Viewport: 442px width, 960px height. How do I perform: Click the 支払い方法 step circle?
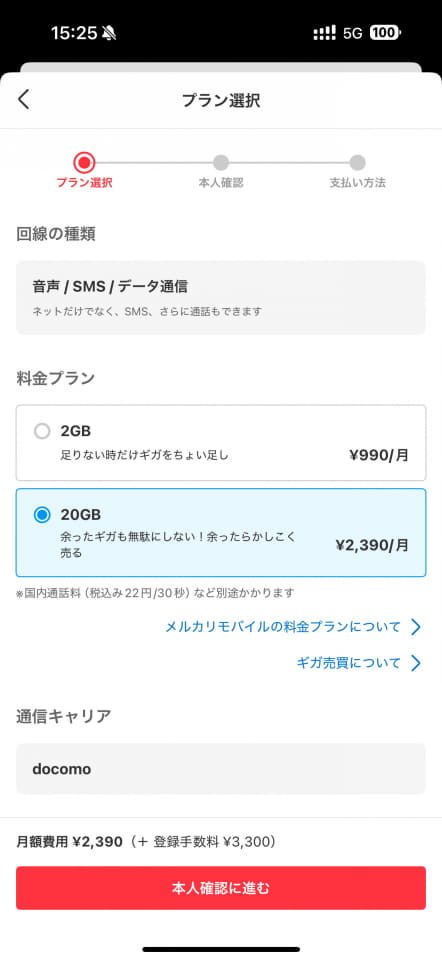(358, 163)
